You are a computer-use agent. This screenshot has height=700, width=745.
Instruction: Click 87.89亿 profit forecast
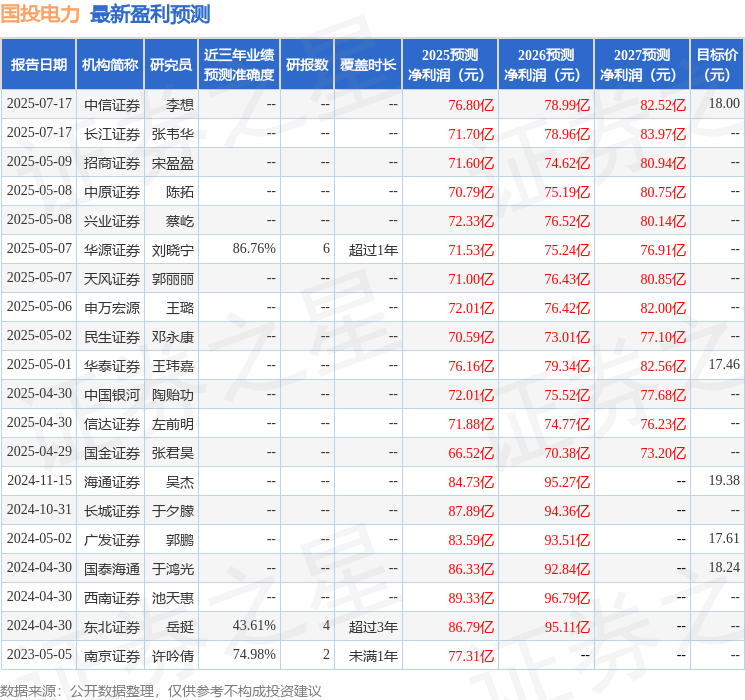471,511
